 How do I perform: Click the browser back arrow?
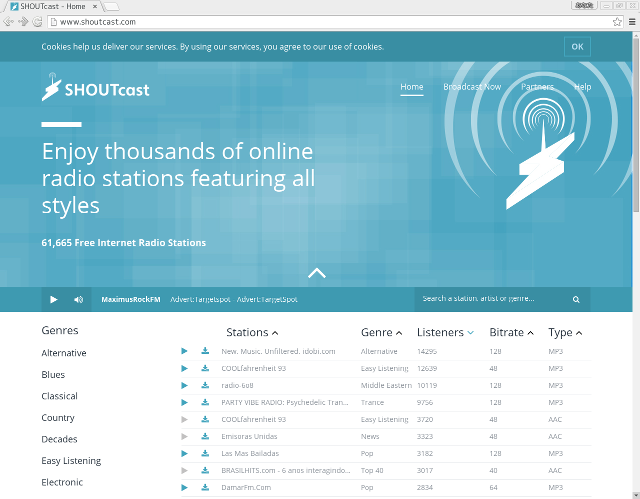pos(8,22)
